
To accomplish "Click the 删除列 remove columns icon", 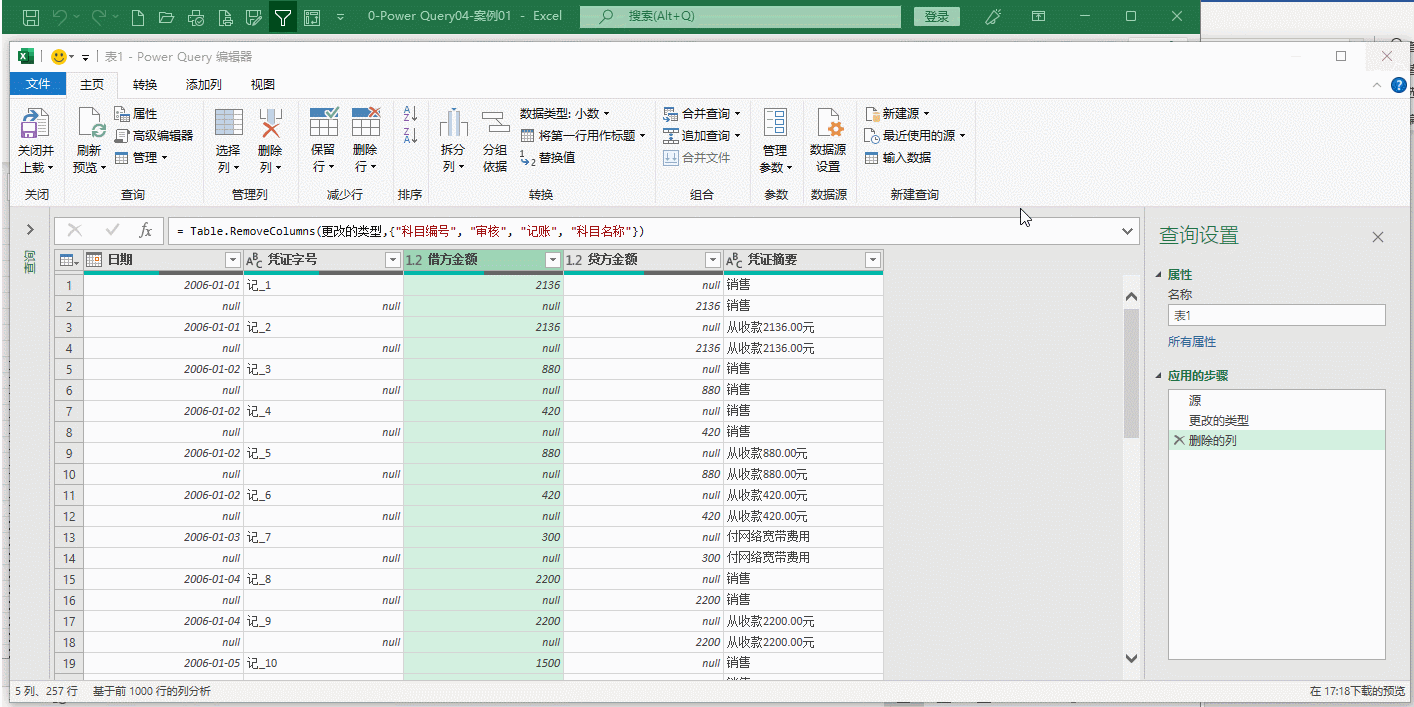I will tap(271, 123).
